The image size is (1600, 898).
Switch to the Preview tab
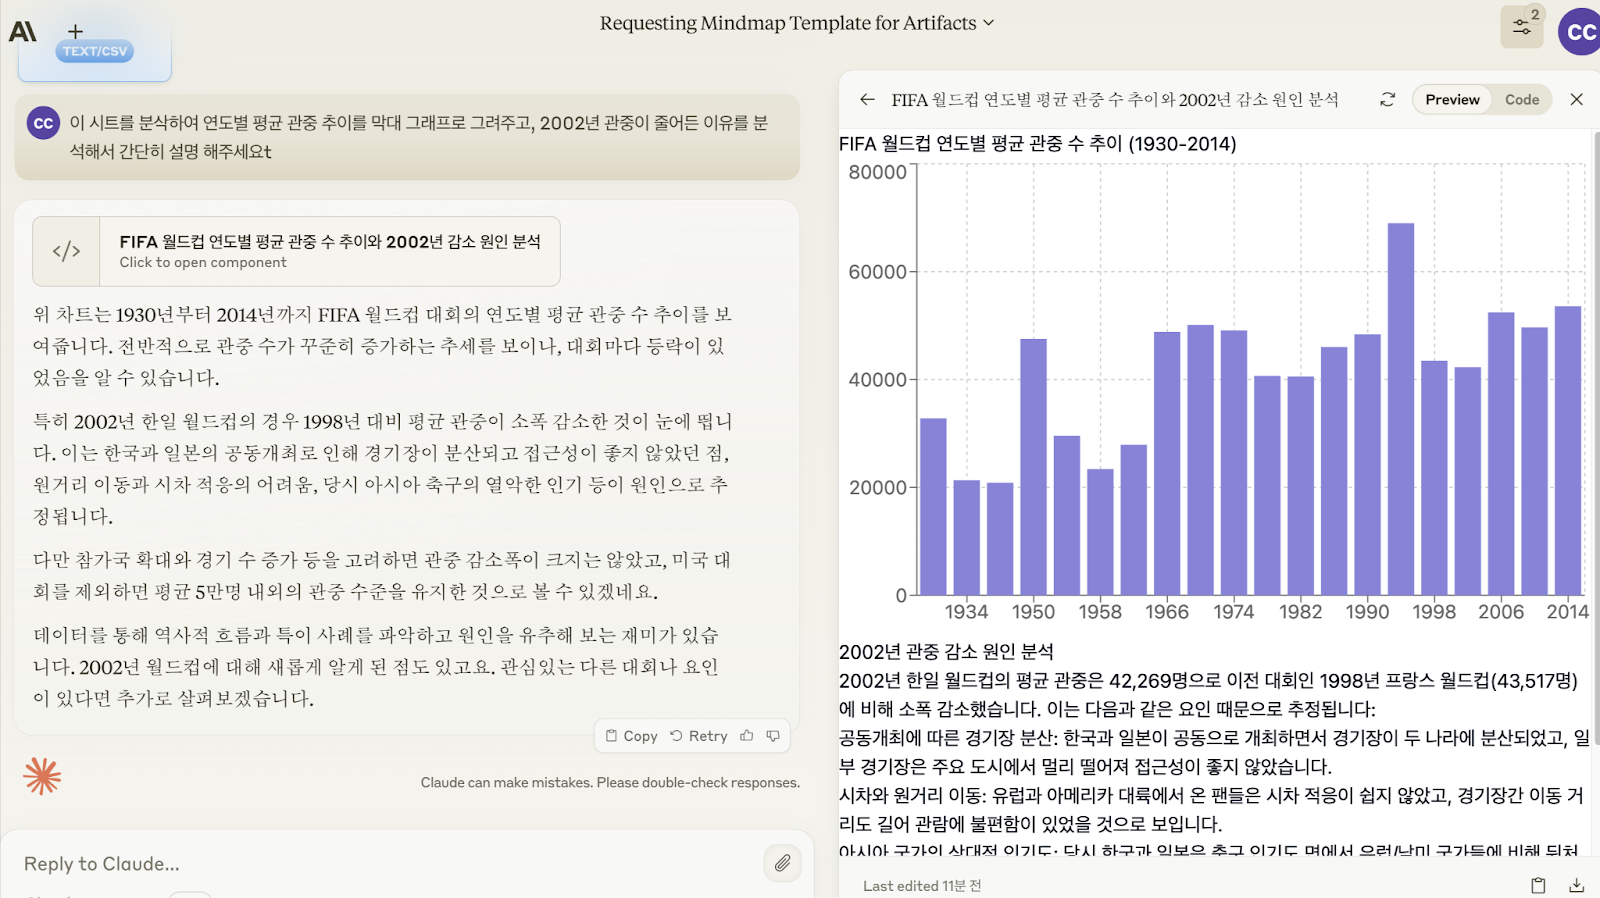(x=1452, y=99)
